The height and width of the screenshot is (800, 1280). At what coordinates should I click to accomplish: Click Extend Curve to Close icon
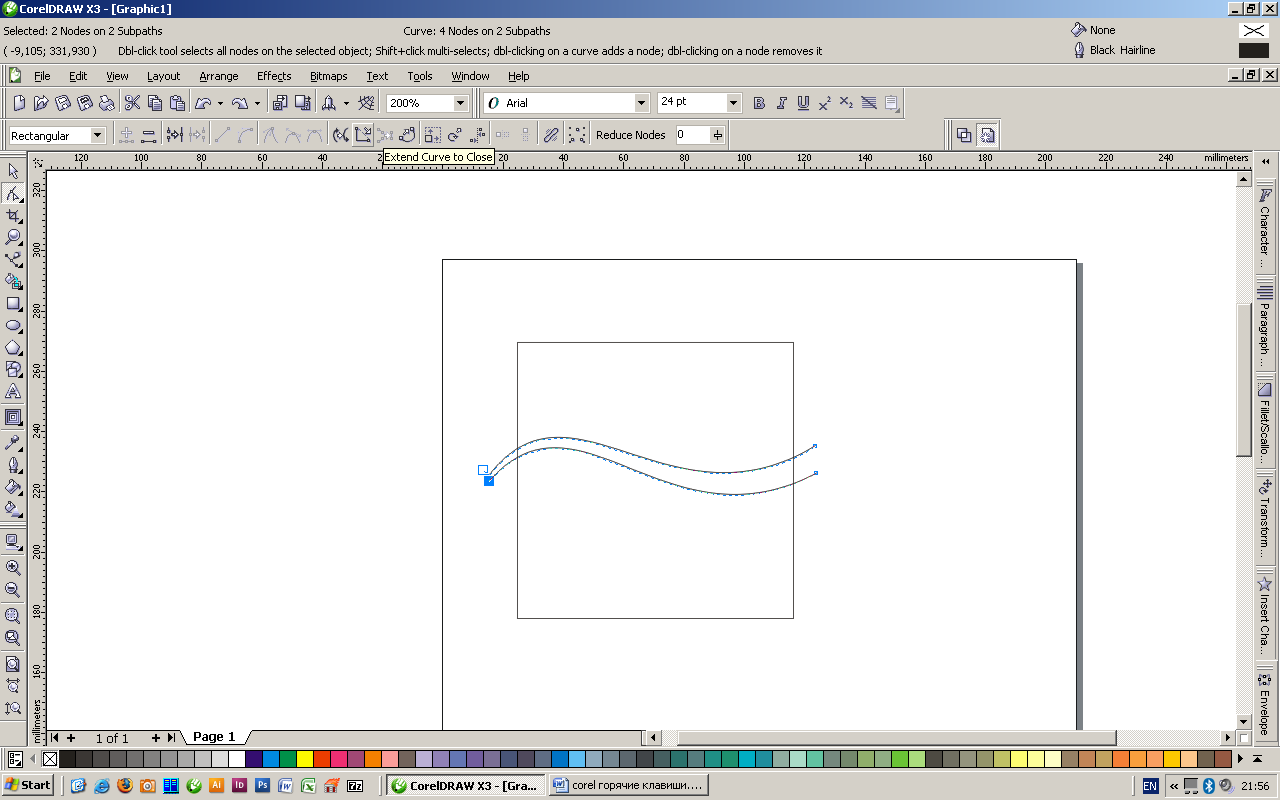pos(362,135)
